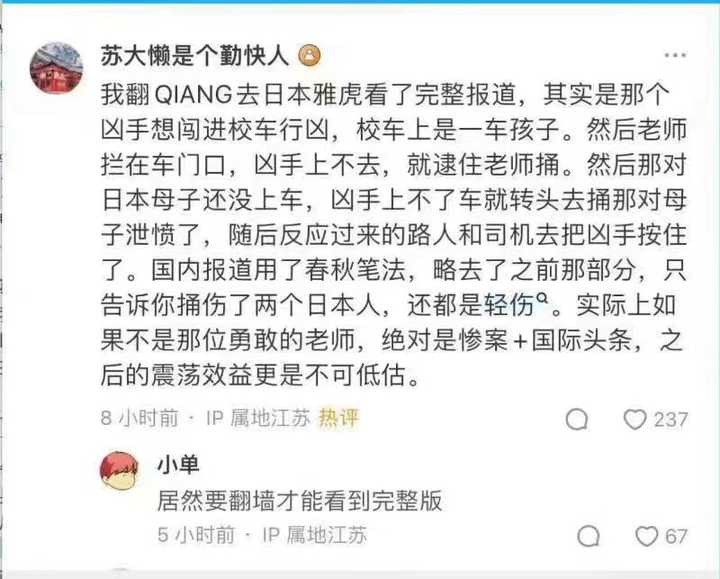The height and width of the screenshot is (579, 720).
Task: Click reply text 居然要翻墙才能看到完整版
Action: 300,500
